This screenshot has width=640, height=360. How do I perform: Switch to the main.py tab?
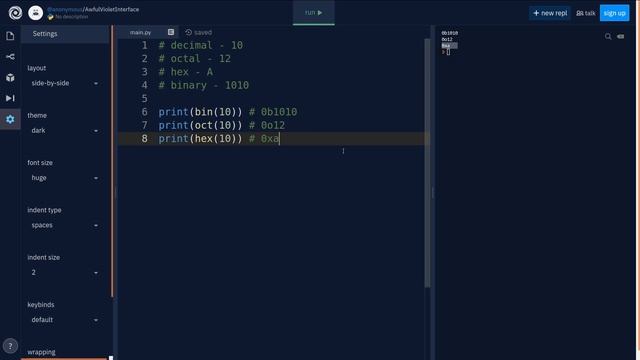coord(140,32)
